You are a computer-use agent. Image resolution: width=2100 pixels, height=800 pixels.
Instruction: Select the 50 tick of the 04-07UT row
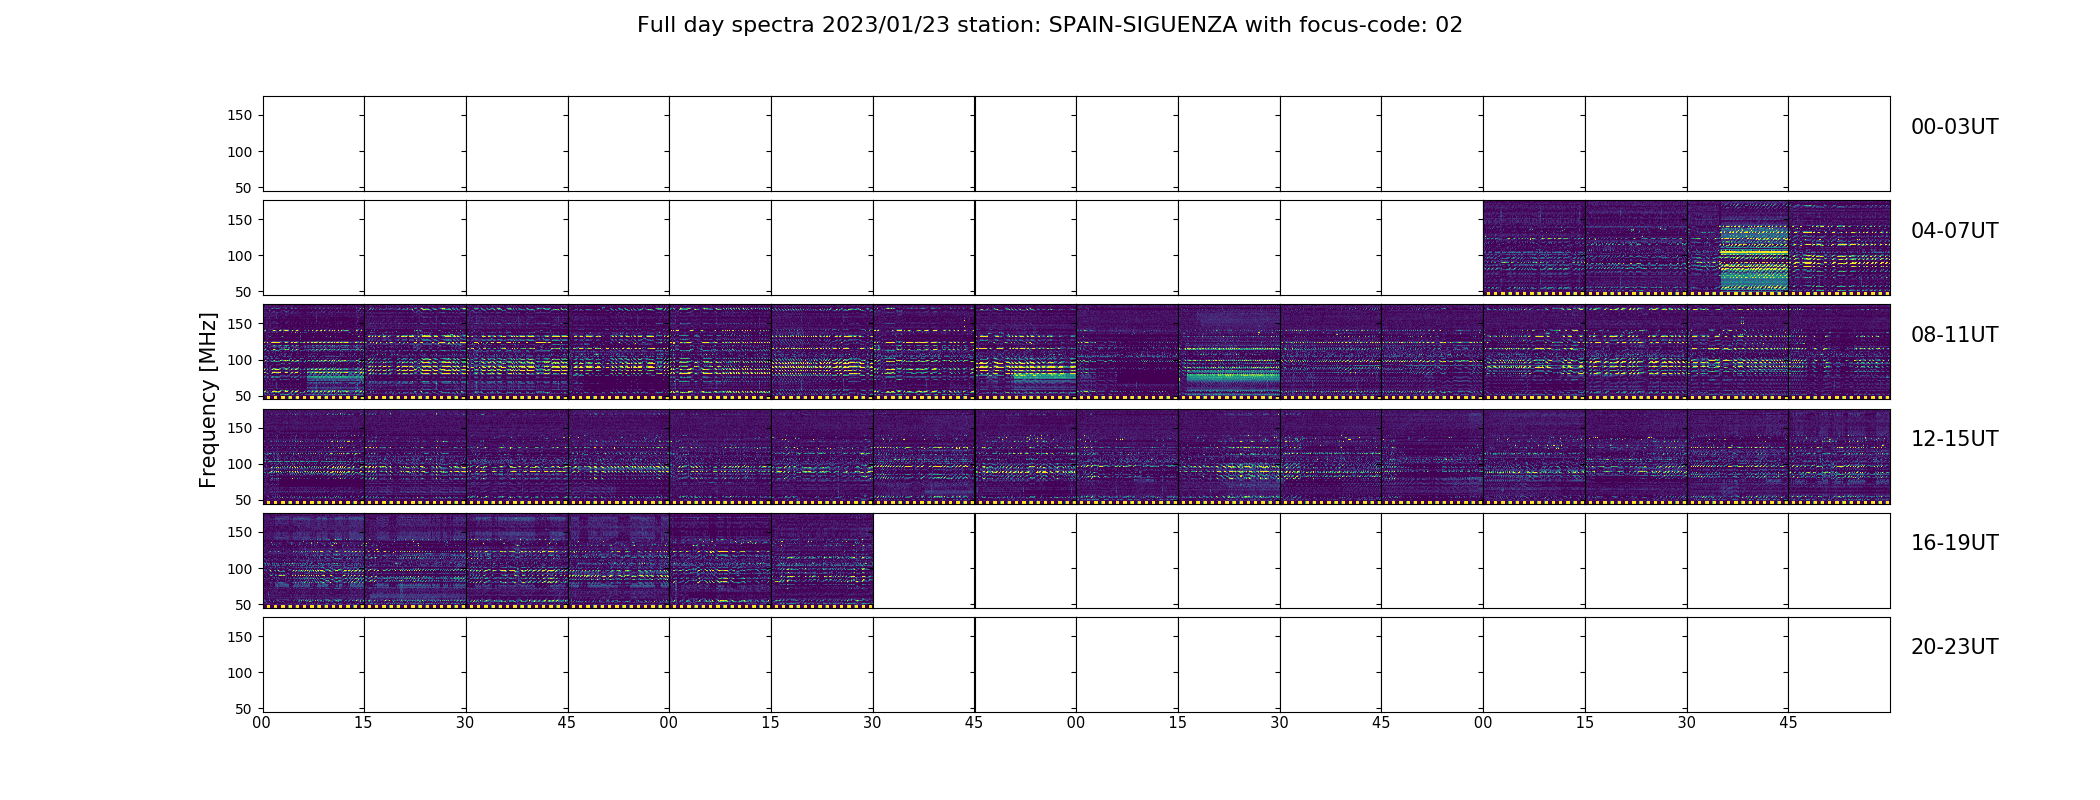pyautogui.click(x=244, y=292)
